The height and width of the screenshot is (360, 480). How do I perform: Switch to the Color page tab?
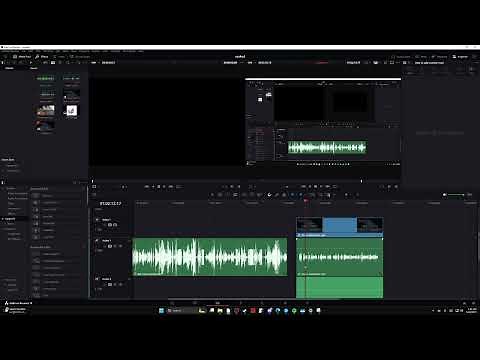point(262,303)
